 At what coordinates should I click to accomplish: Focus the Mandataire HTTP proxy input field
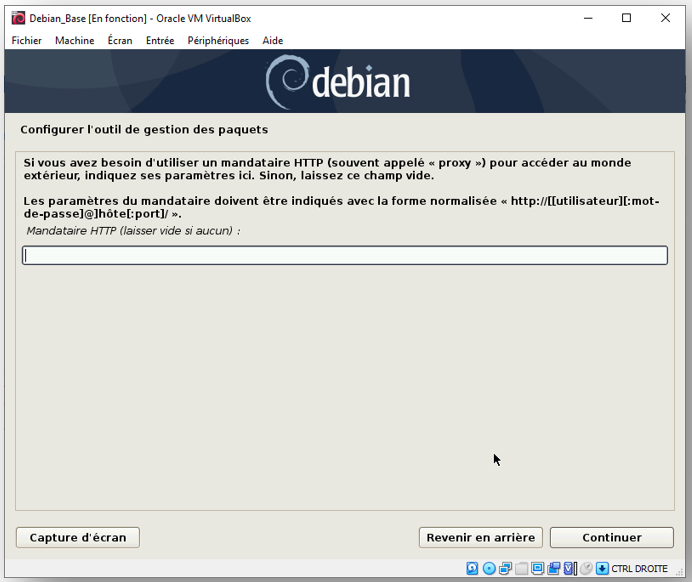point(345,255)
